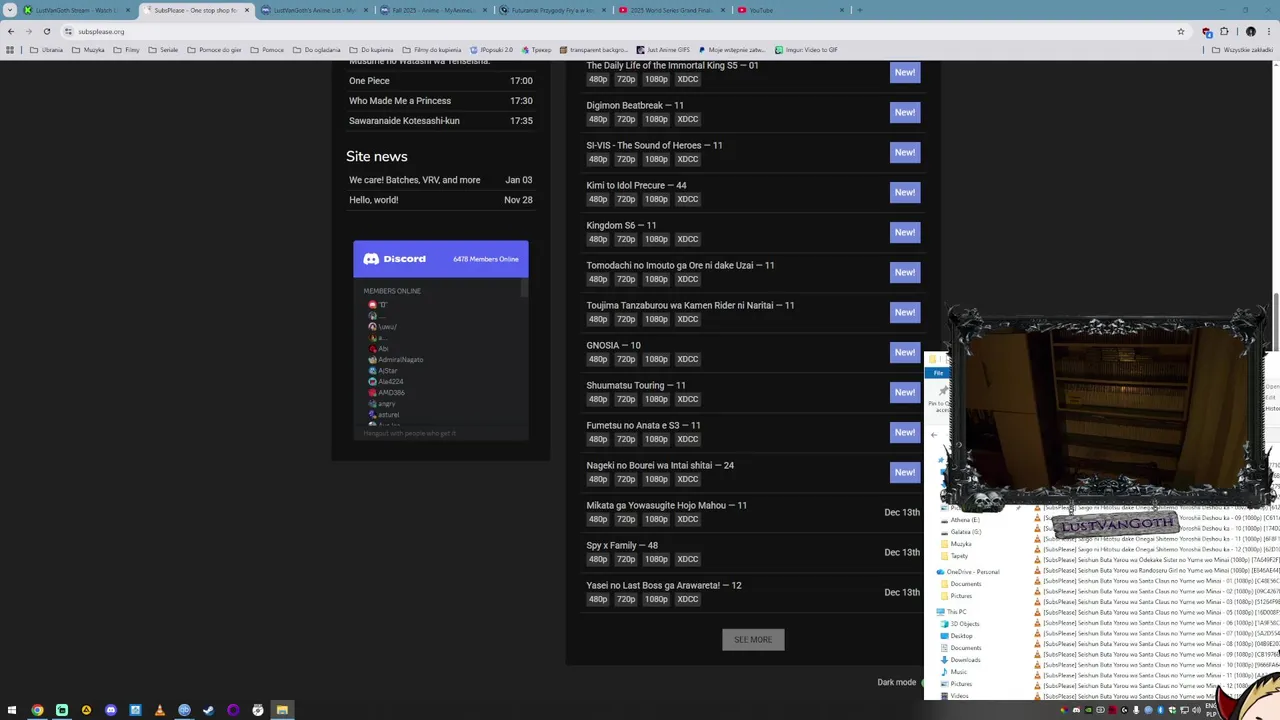Image resolution: width=1280 pixels, height=720 pixels.
Task: Go back using the browser back arrow
Action: [x=11, y=31]
